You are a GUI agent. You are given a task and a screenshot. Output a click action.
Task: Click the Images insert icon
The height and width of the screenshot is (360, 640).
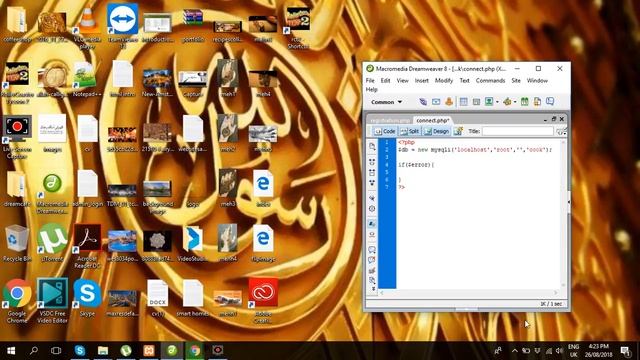pyautogui.click(x=489, y=102)
